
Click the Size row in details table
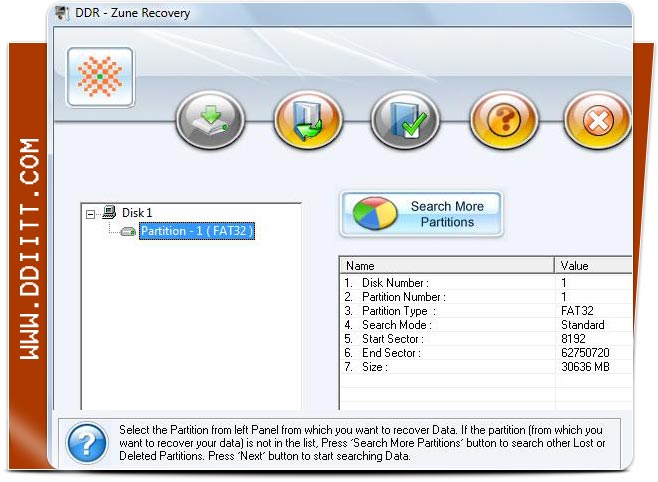coord(446,367)
